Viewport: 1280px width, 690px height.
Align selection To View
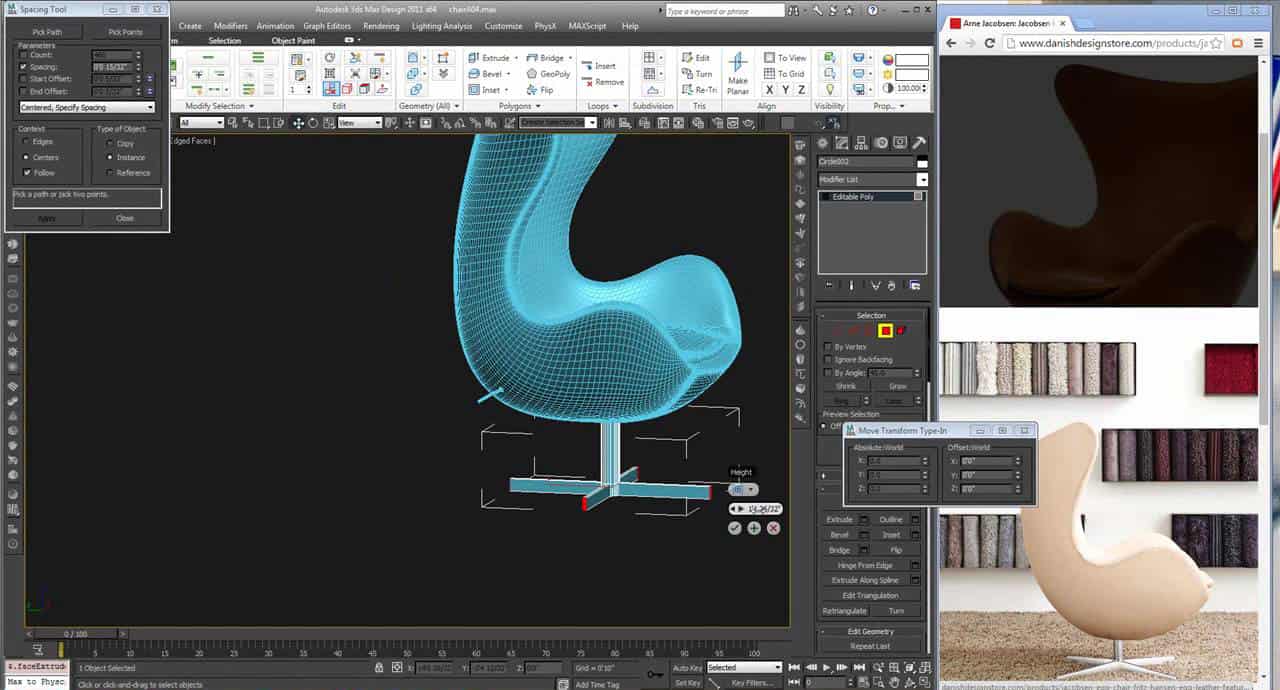point(785,58)
